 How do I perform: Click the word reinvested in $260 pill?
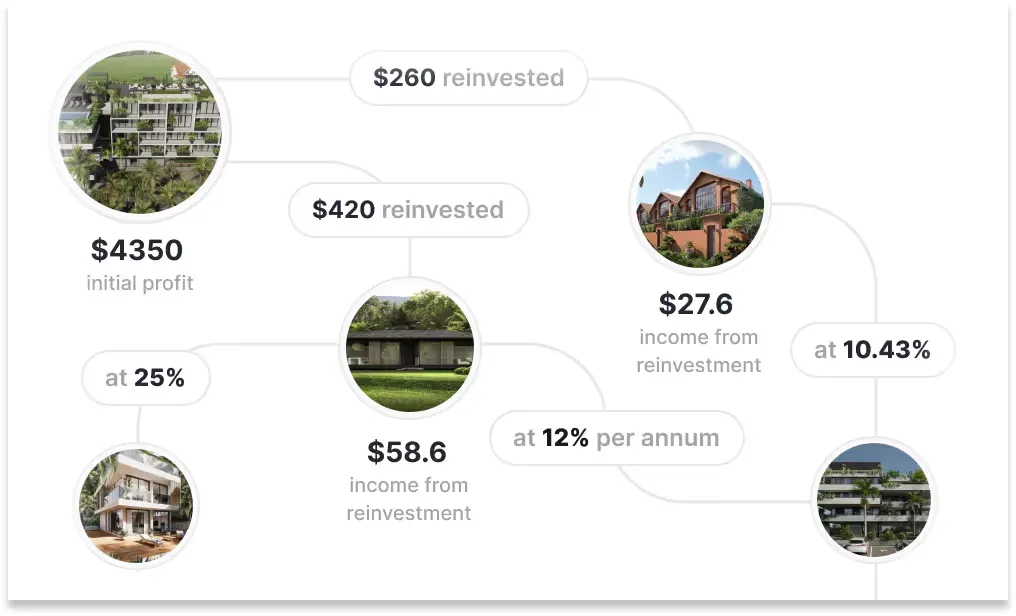click(x=503, y=78)
